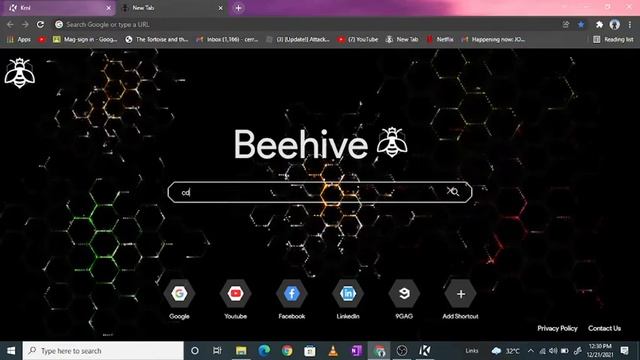
Task: Open VLC media player from the taskbar
Action: coord(333,351)
